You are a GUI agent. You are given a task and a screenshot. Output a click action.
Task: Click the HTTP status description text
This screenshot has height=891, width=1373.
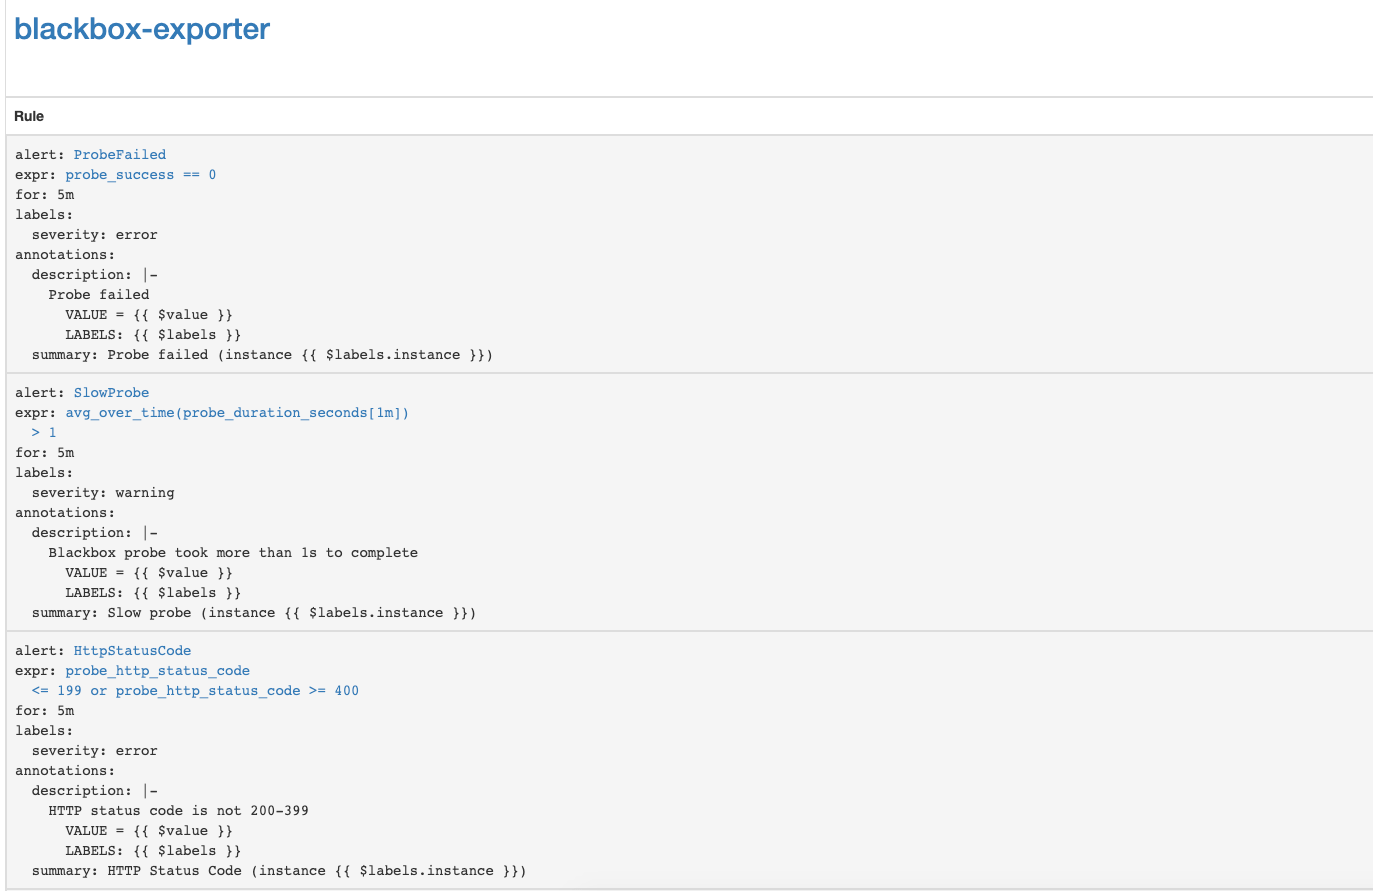178,810
